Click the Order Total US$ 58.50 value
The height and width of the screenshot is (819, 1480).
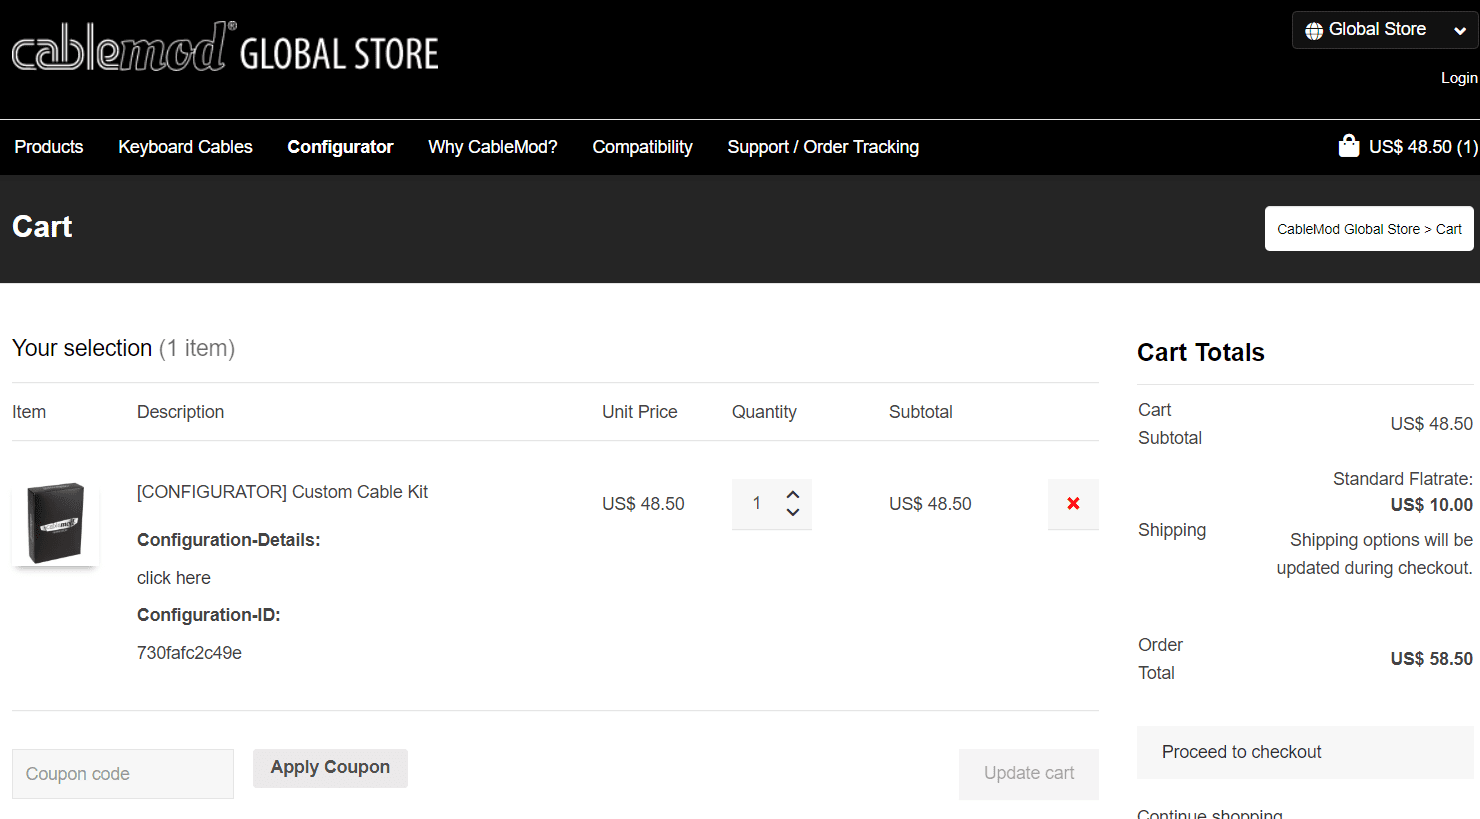(1431, 659)
